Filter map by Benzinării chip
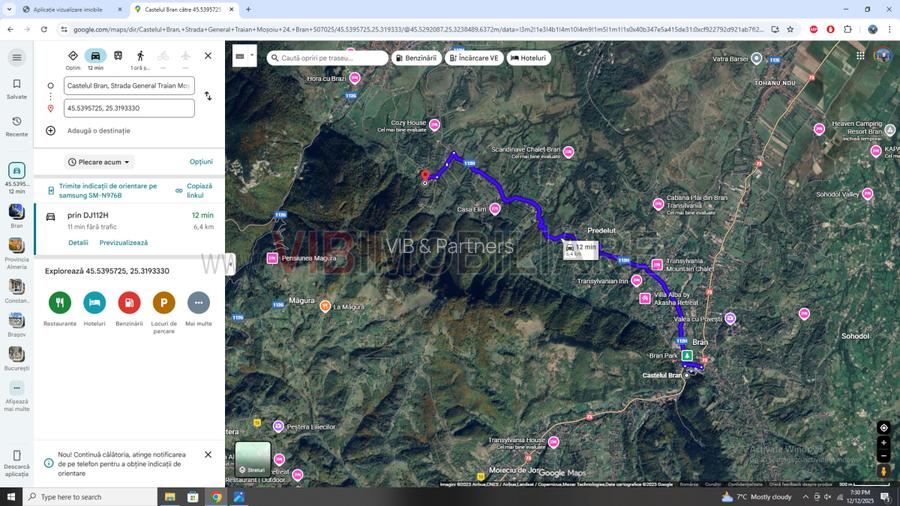 click(417, 58)
